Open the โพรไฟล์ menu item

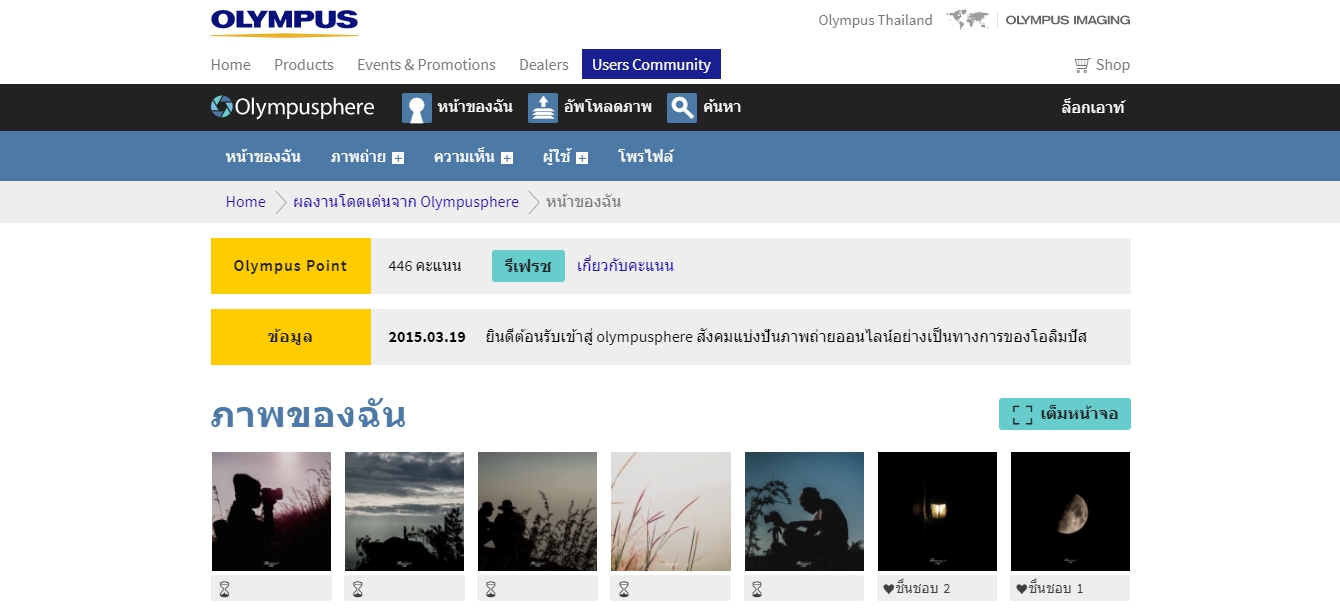pos(646,157)
